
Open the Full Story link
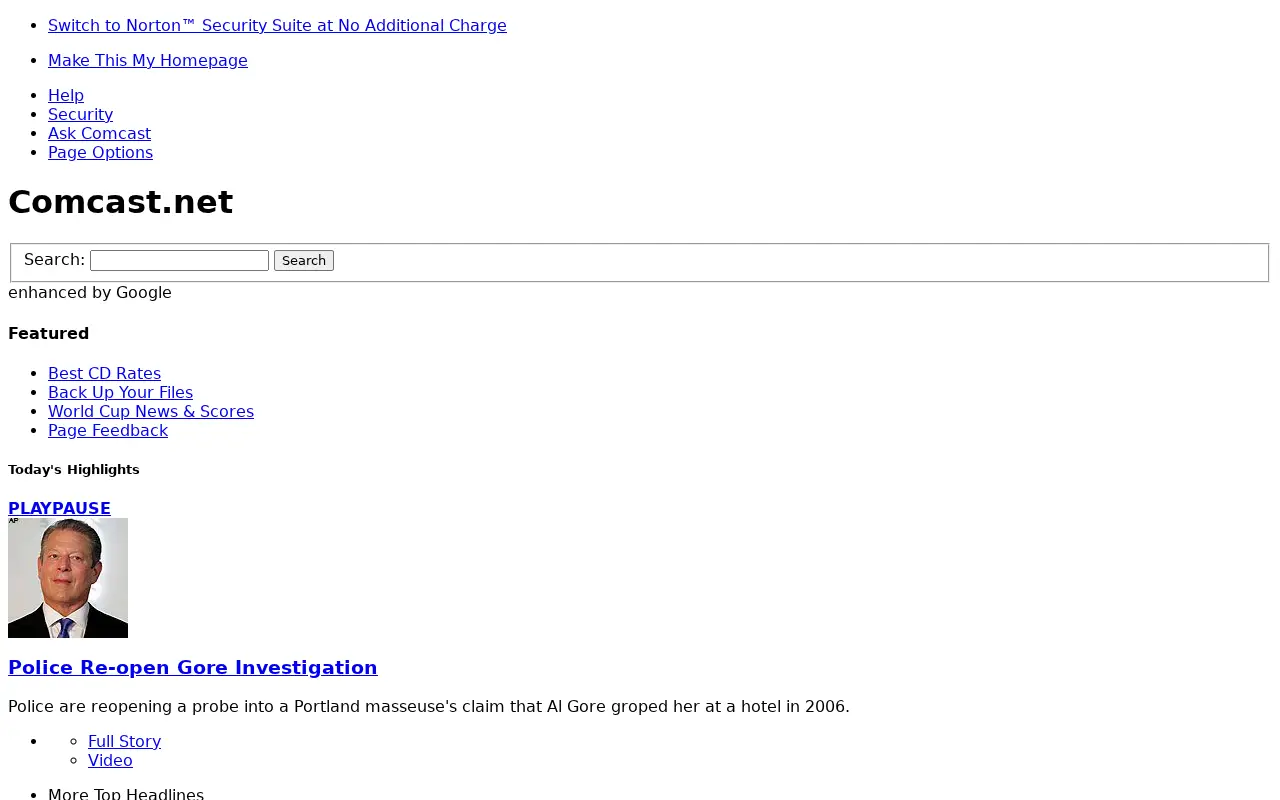pos(124,741)
